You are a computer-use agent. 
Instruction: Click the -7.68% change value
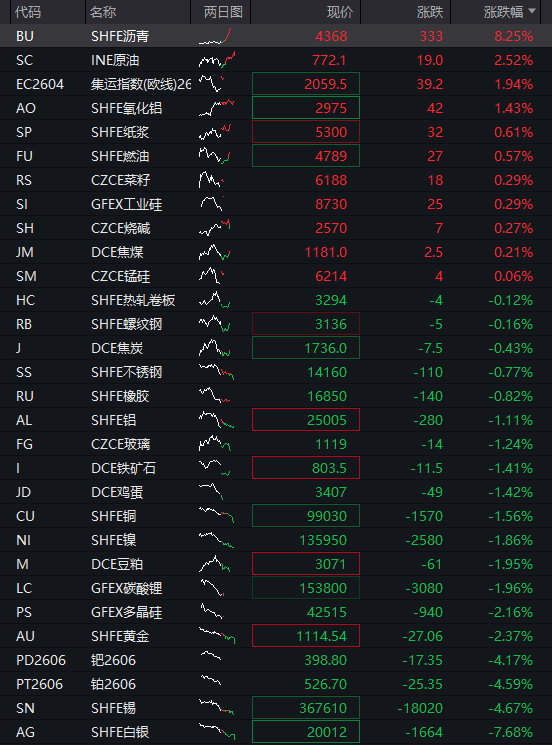click(x=511, y=732)
